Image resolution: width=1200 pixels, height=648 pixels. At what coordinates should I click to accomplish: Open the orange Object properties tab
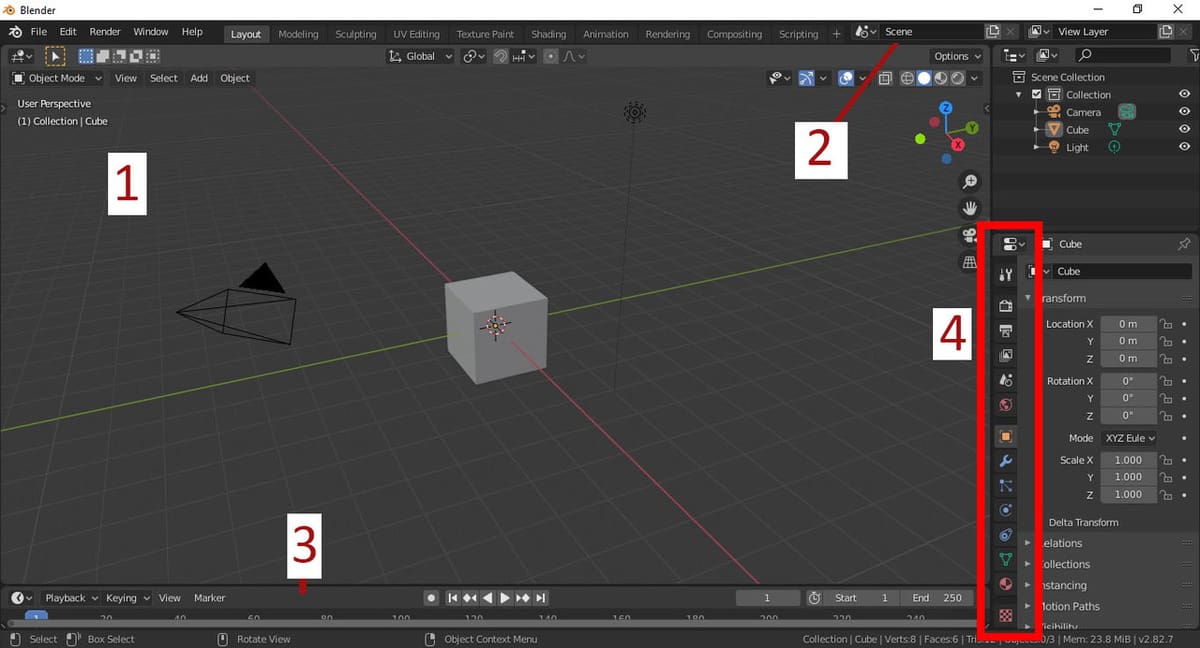(x=1006, y=436)
